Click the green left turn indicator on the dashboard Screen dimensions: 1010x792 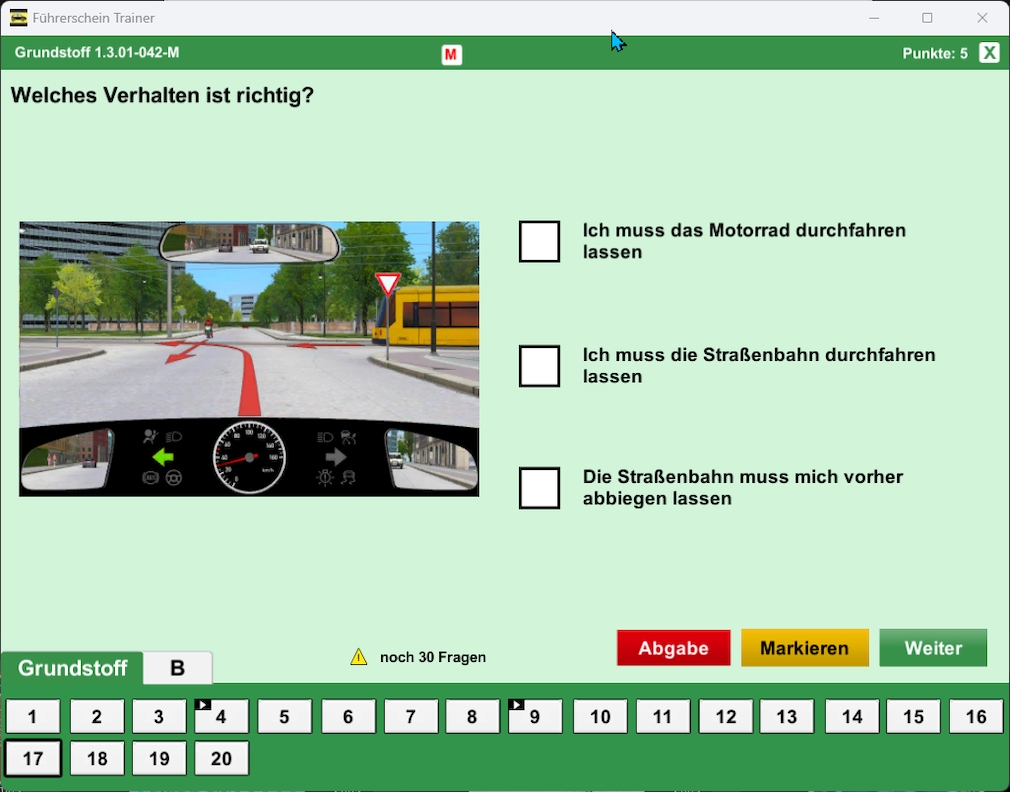pyautogui.click(x=163, y=457)
